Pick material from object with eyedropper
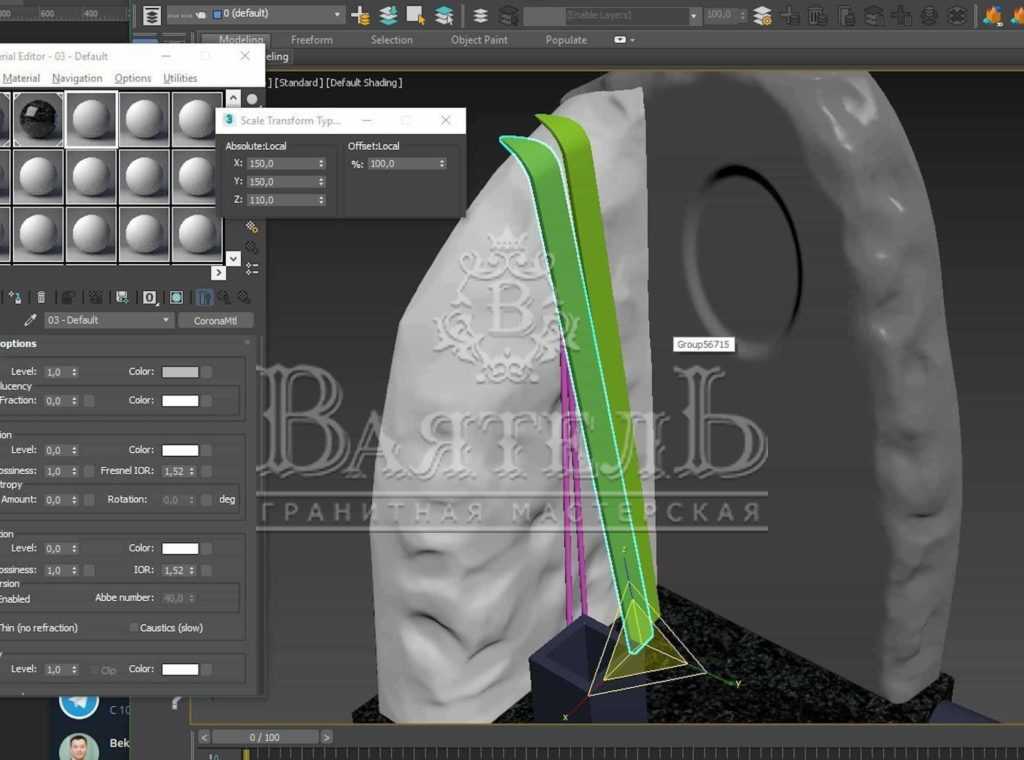Screen dimensions: 1024x760 tap(31, 320)
